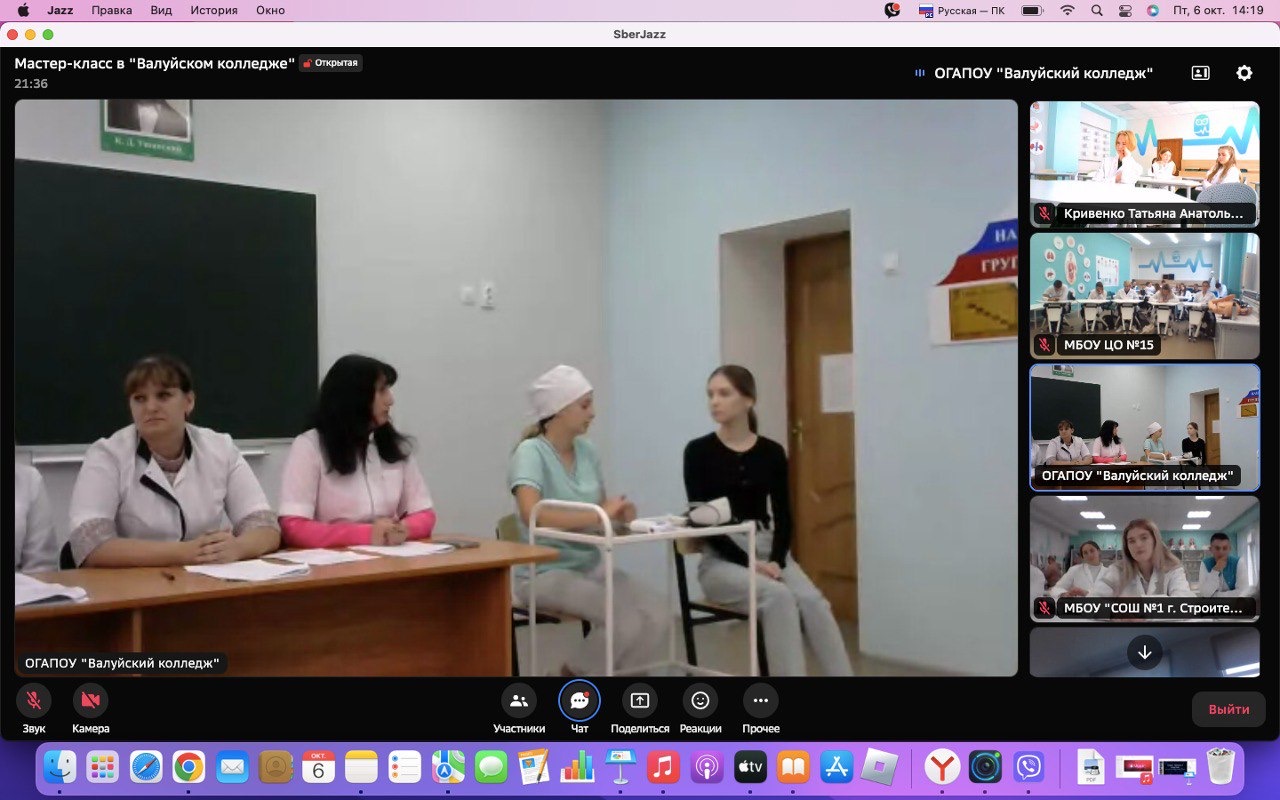Open Podcasts from the Dock
The image size is (1280, 800).
click(x=706, y=767)
